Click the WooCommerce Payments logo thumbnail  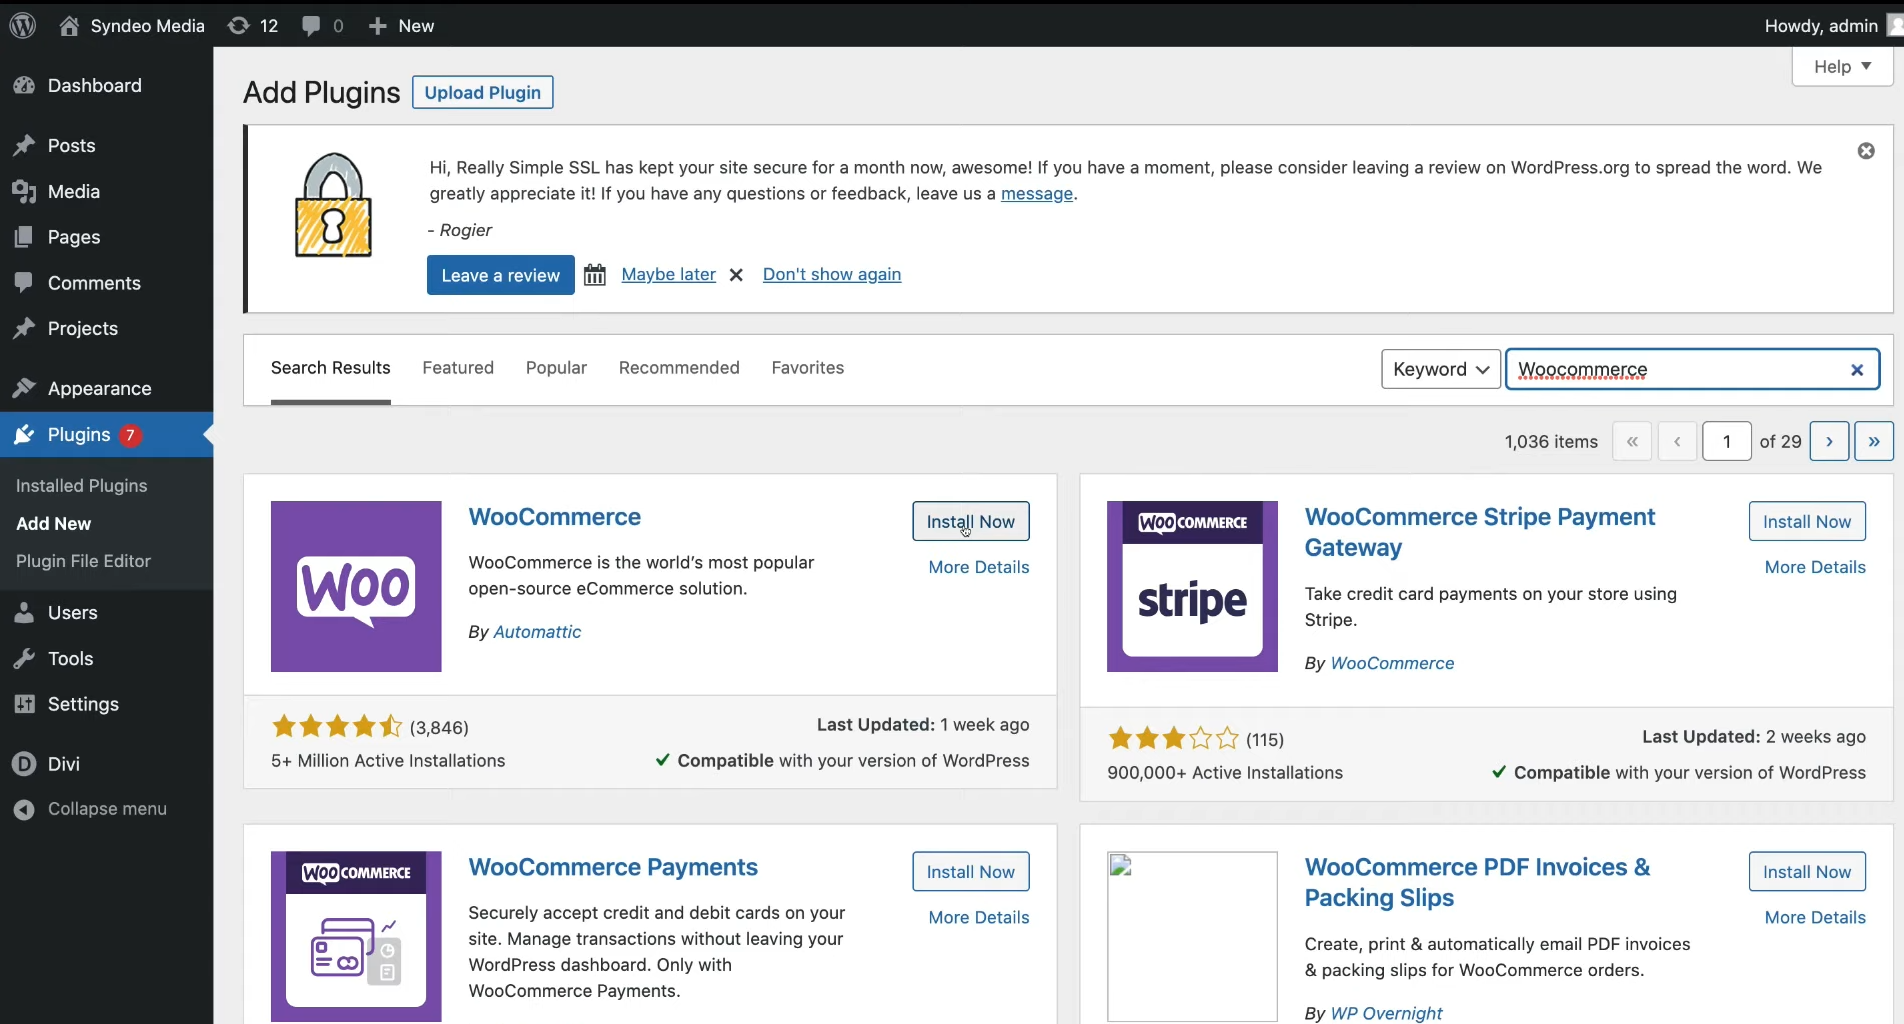356,936
